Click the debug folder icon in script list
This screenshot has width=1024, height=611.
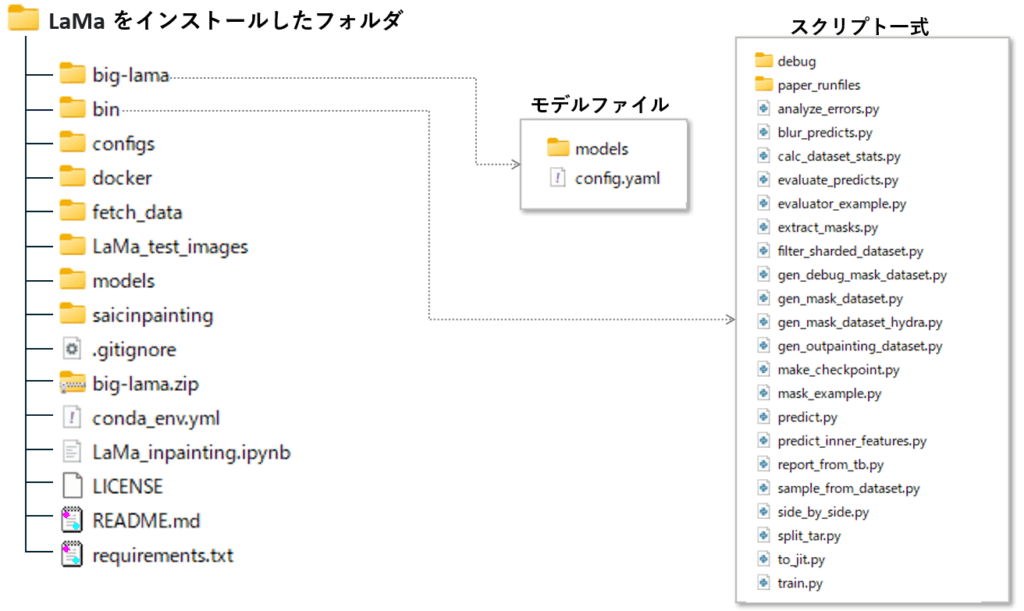(x=763, y=61)
